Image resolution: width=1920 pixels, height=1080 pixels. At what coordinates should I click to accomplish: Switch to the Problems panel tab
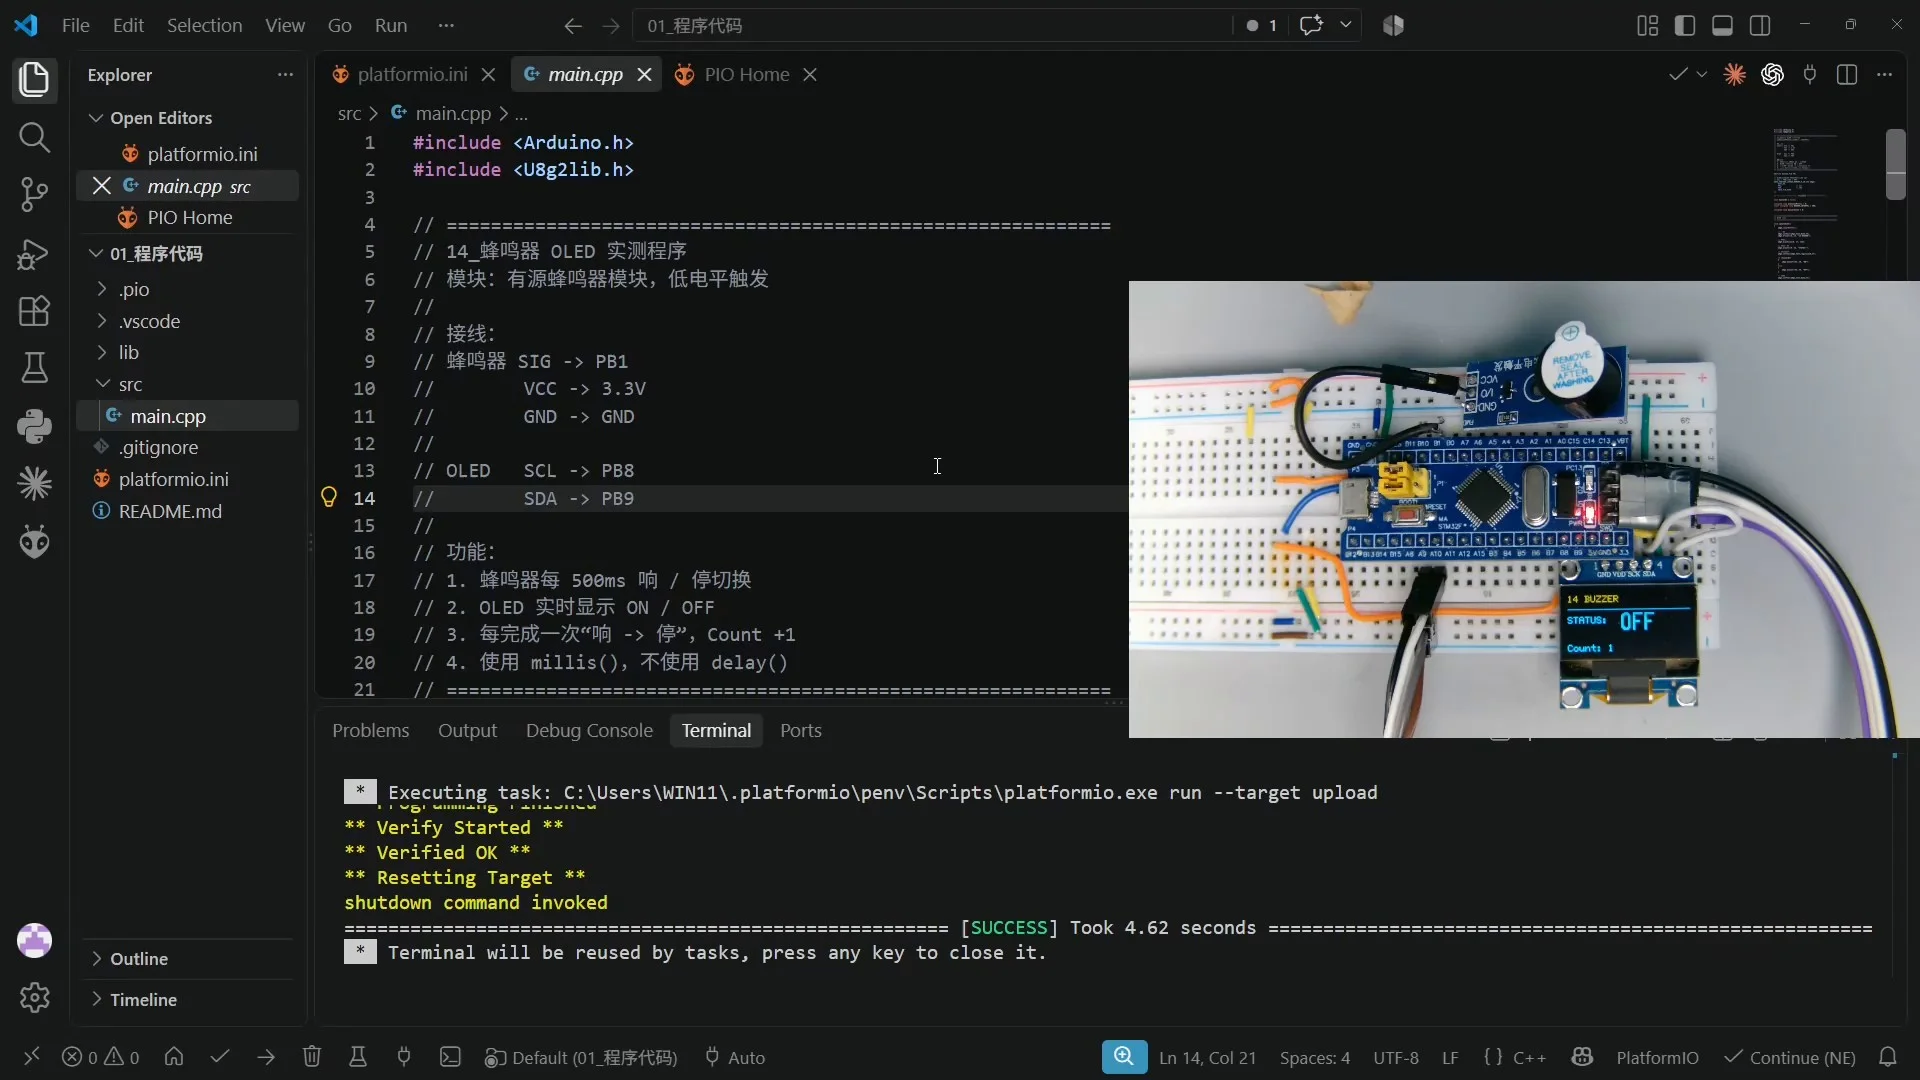(370, 731)
